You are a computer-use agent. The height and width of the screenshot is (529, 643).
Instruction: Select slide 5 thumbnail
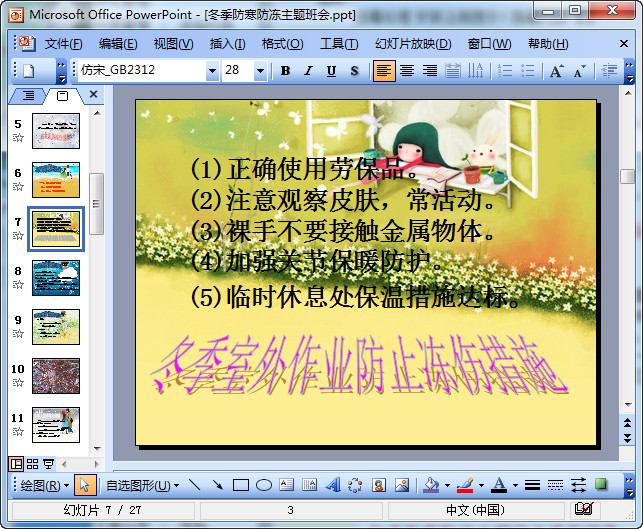coord(56,131)
